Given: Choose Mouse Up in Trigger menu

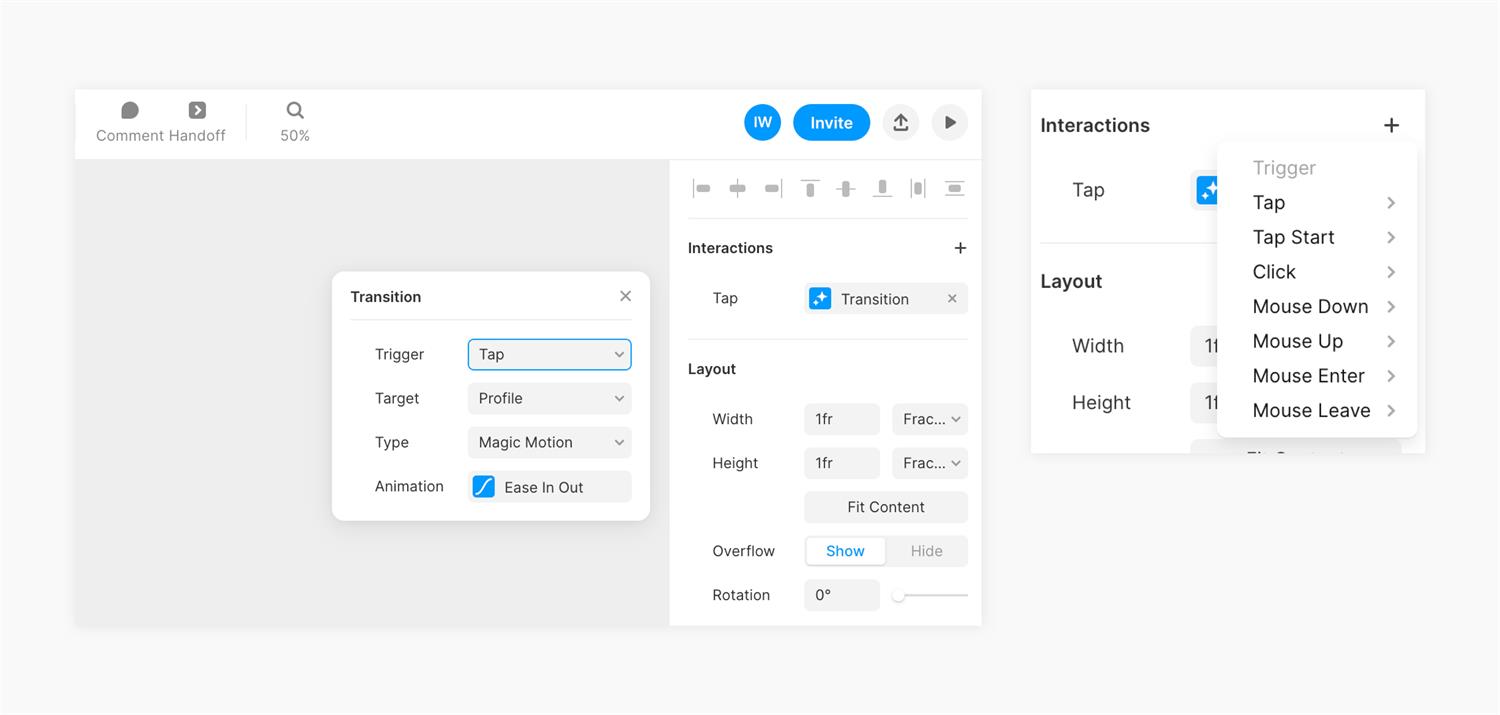Looking at the screenshot, I should coord(1317,341).
